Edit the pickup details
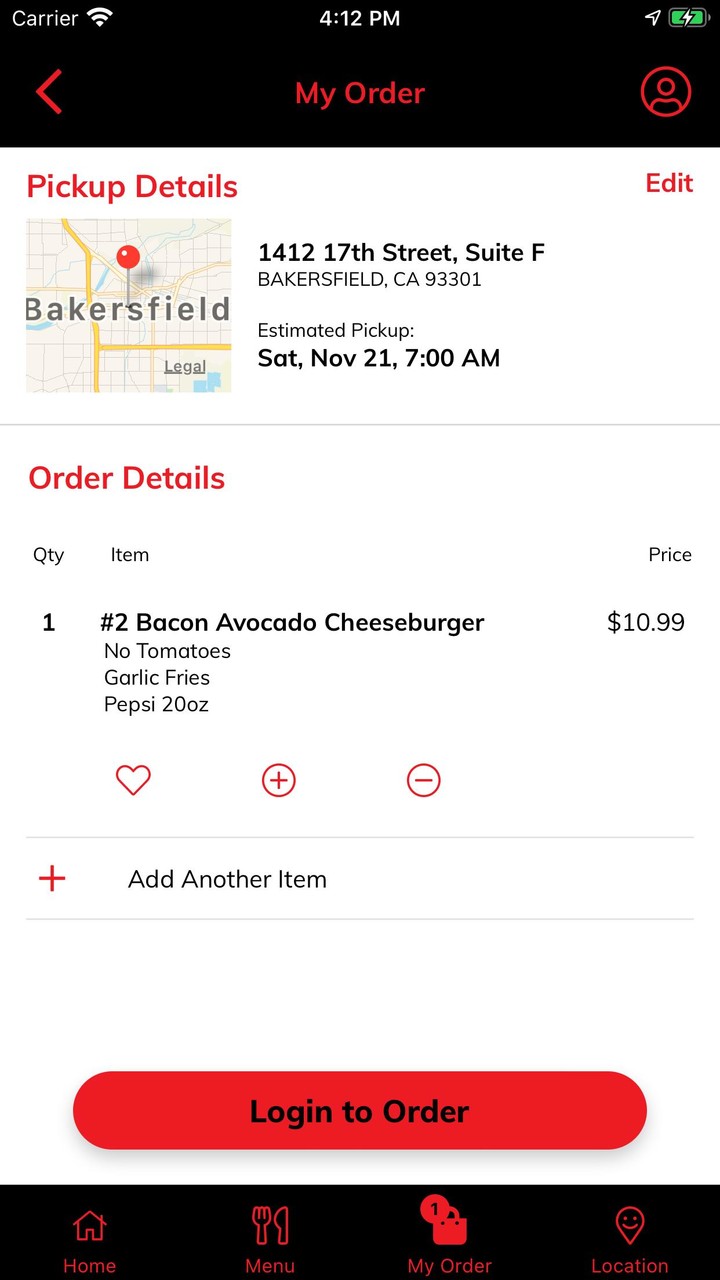Image resolution: width=720 pixels, height=1280 pixels. pos(669,183)
